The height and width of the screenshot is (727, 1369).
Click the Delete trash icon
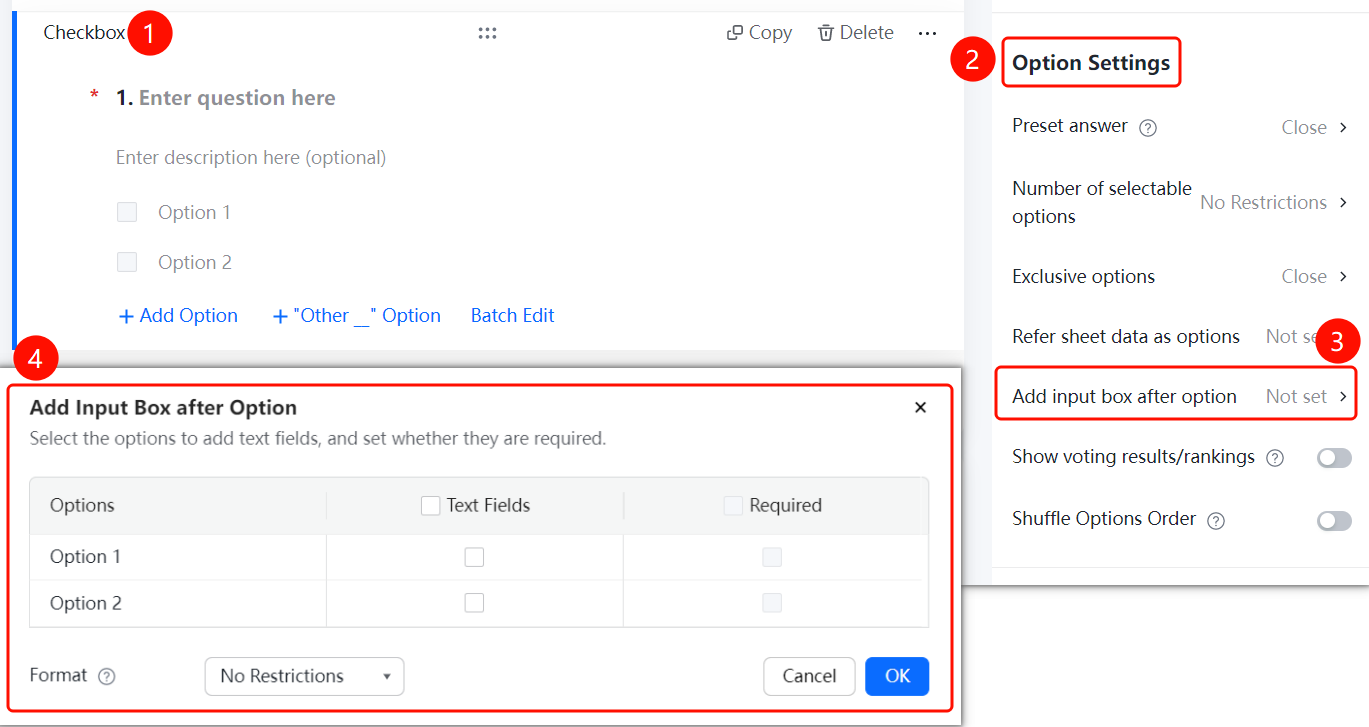[826, 33]
